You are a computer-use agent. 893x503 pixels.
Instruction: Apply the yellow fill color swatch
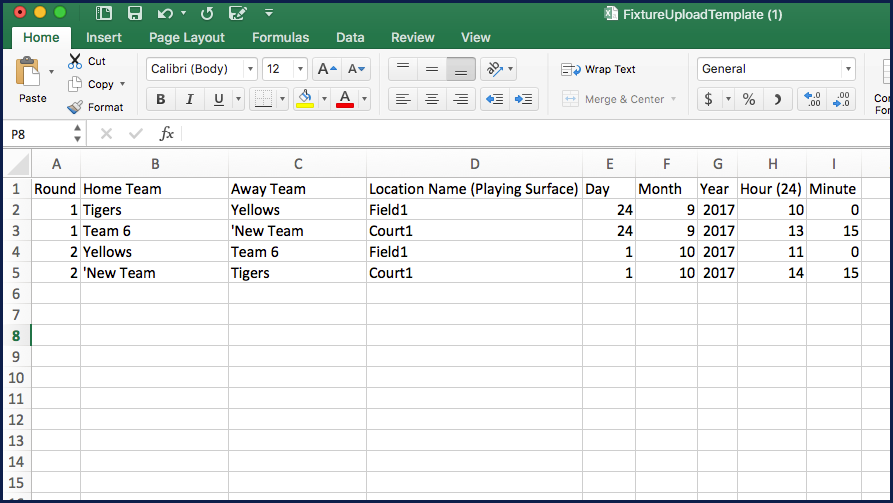click(304, 99)
